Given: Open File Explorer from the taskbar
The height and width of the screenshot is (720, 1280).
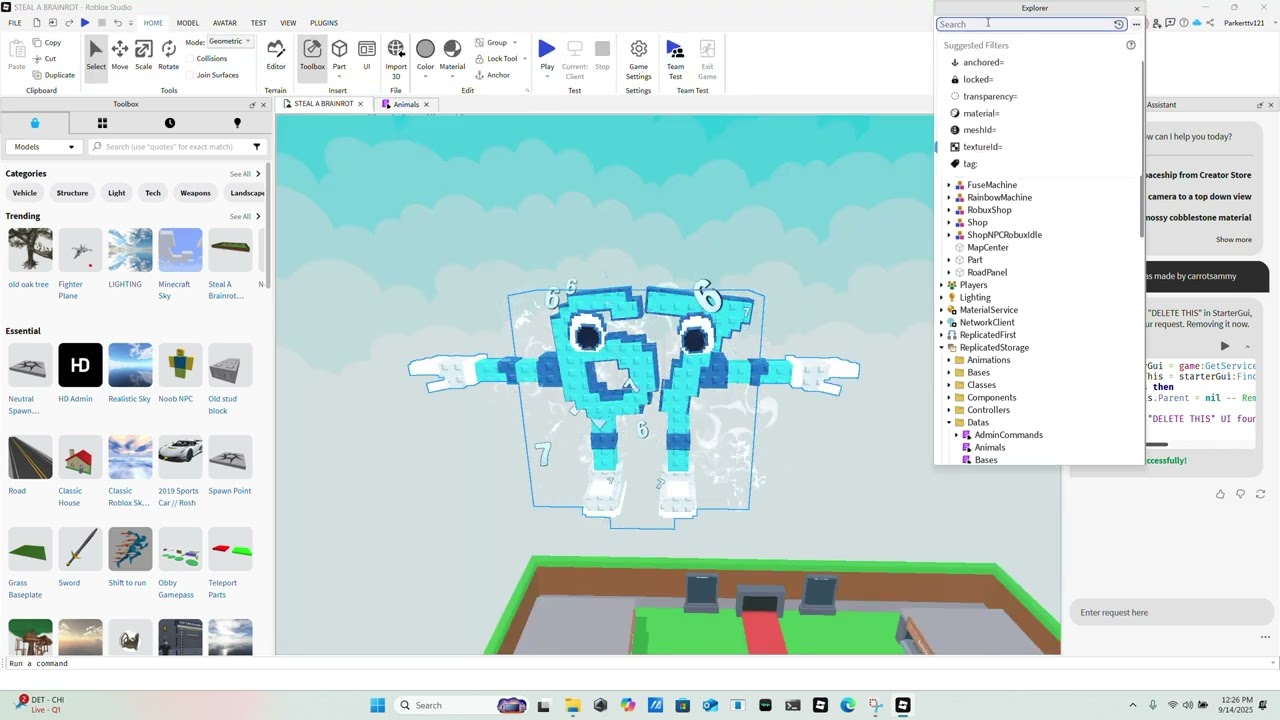Looking at the screenshot, I should (572, 705).
